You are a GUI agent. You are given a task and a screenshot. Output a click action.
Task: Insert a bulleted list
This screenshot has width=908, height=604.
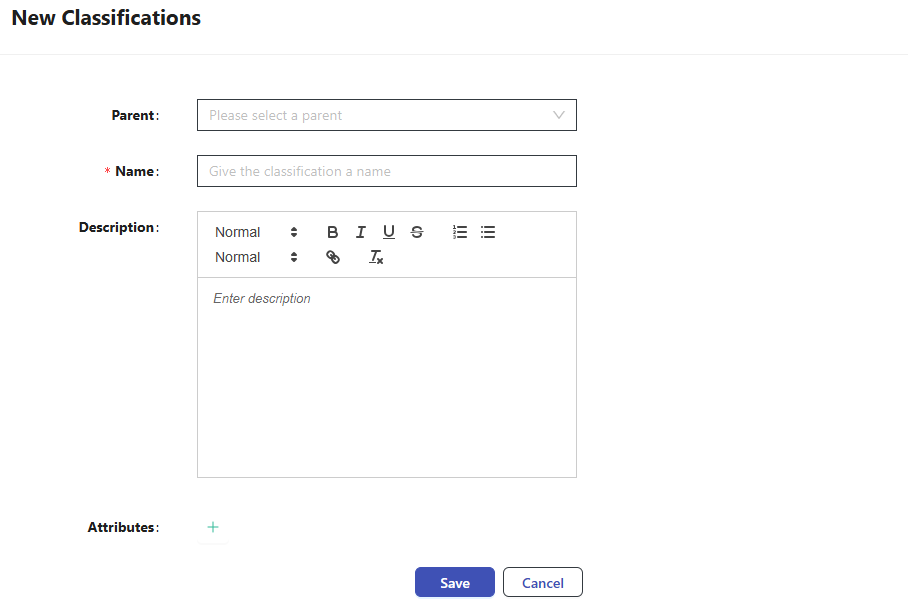488,232
